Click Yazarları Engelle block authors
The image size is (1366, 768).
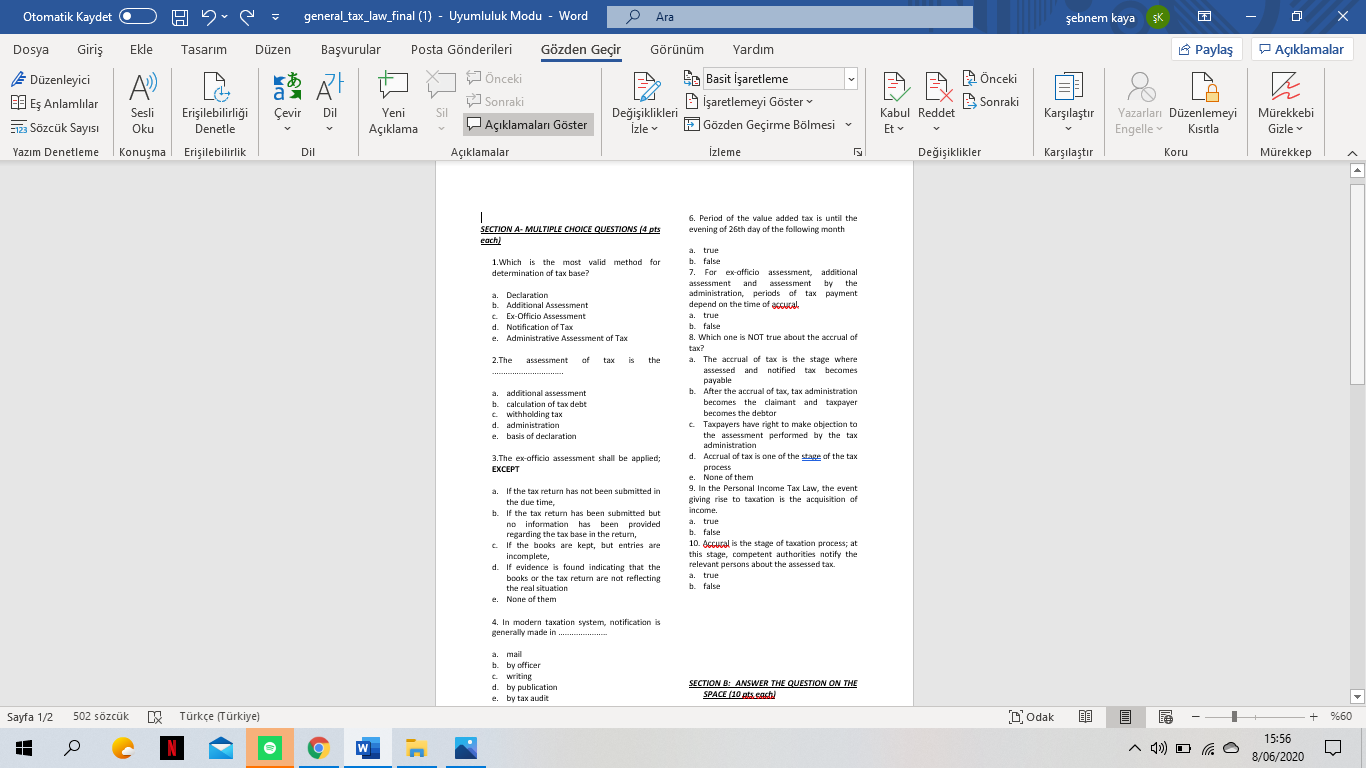[x=1139, y=104]
